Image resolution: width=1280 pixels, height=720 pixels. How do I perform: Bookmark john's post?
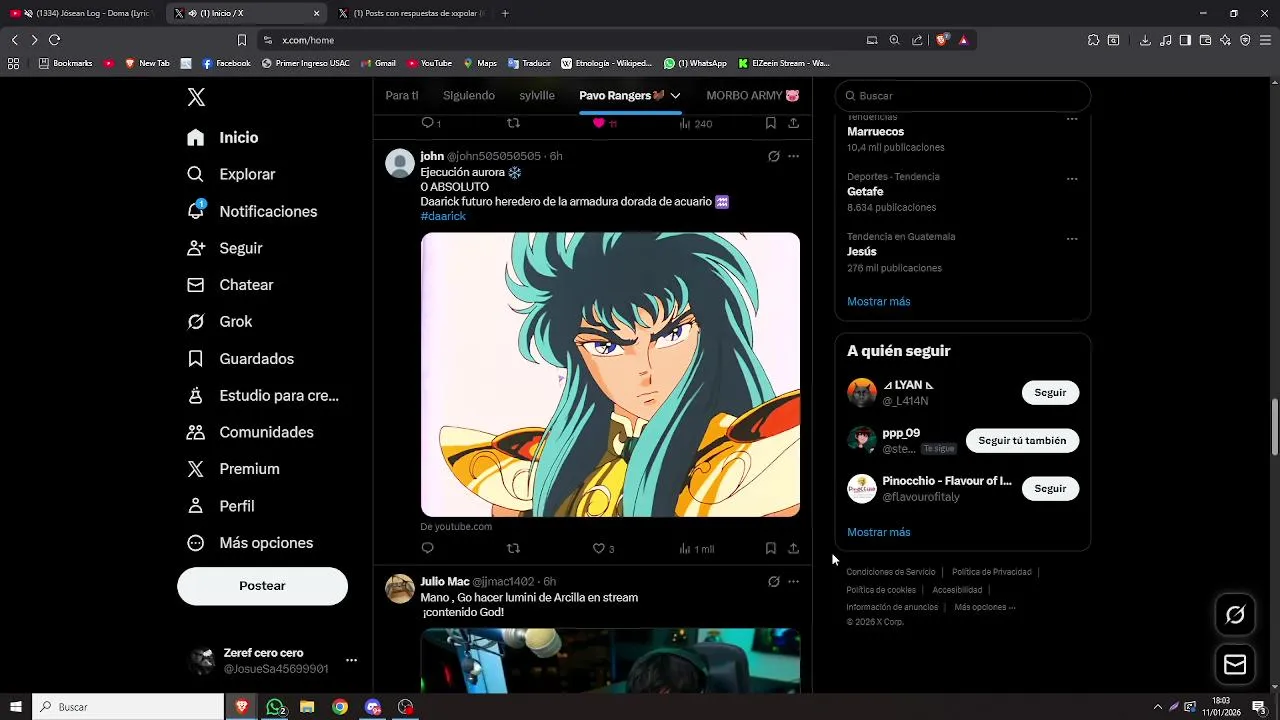770,548
